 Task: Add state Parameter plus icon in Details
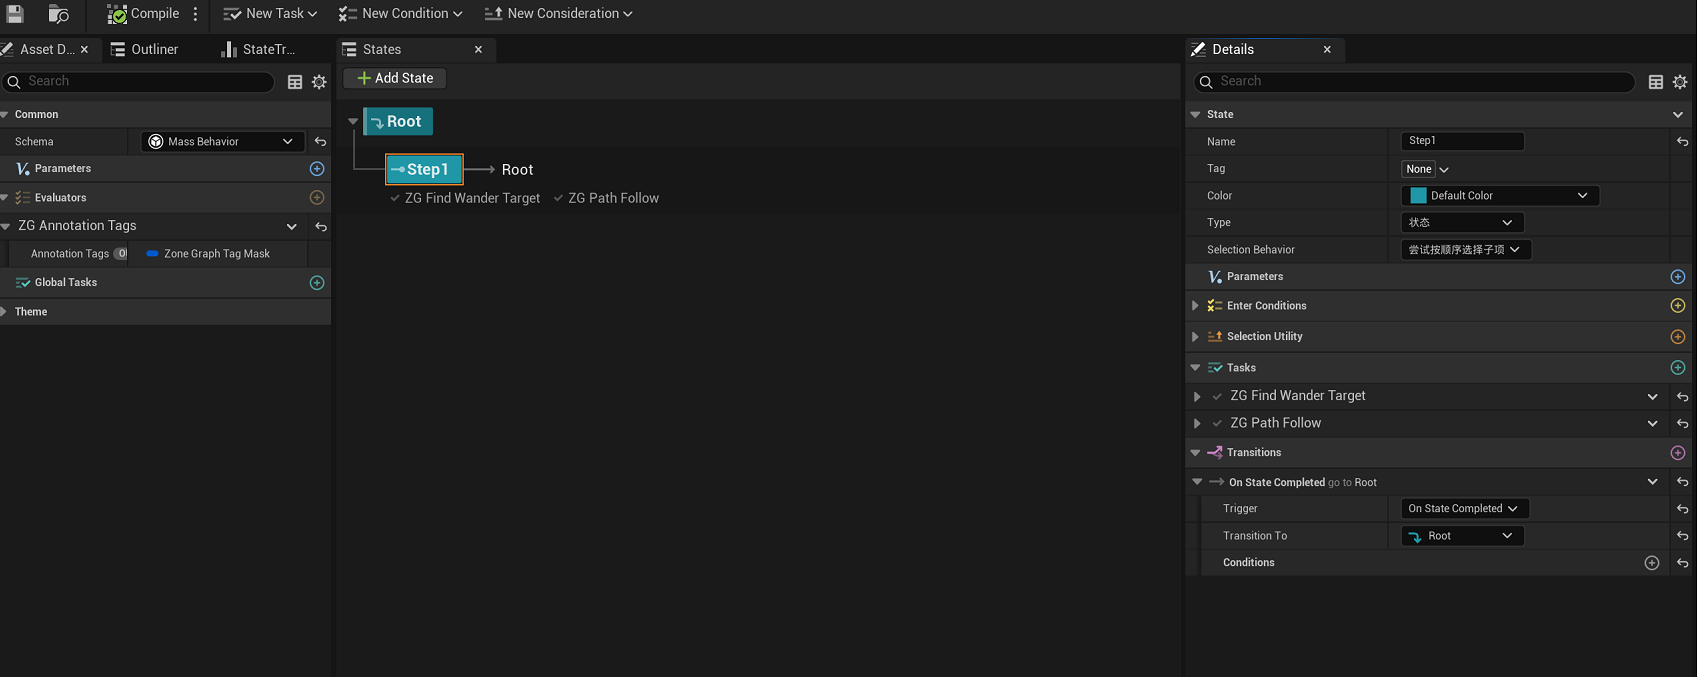(1678, 277)
